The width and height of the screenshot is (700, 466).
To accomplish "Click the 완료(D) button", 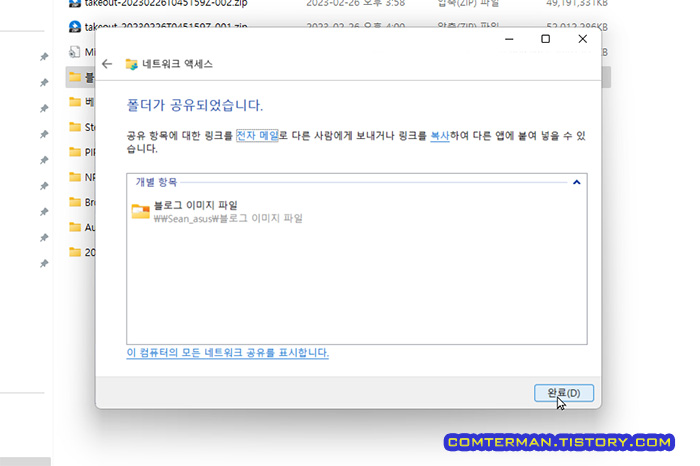I will point(564,393).
